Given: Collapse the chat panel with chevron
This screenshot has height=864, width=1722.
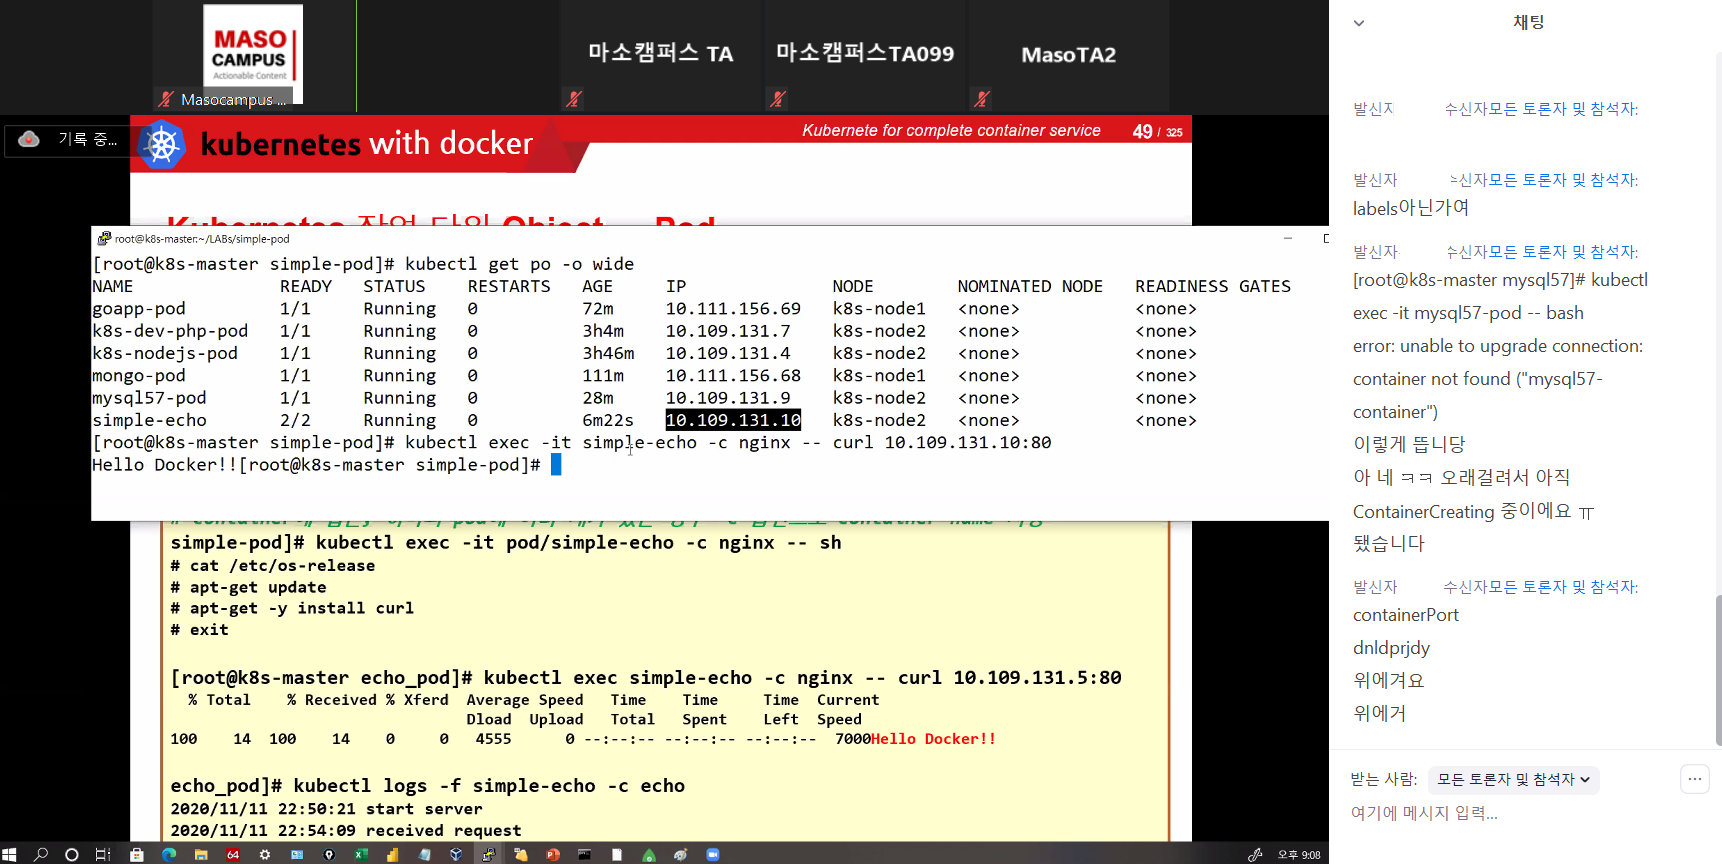Looking at the screenshot, I should tap(1359, 23).
